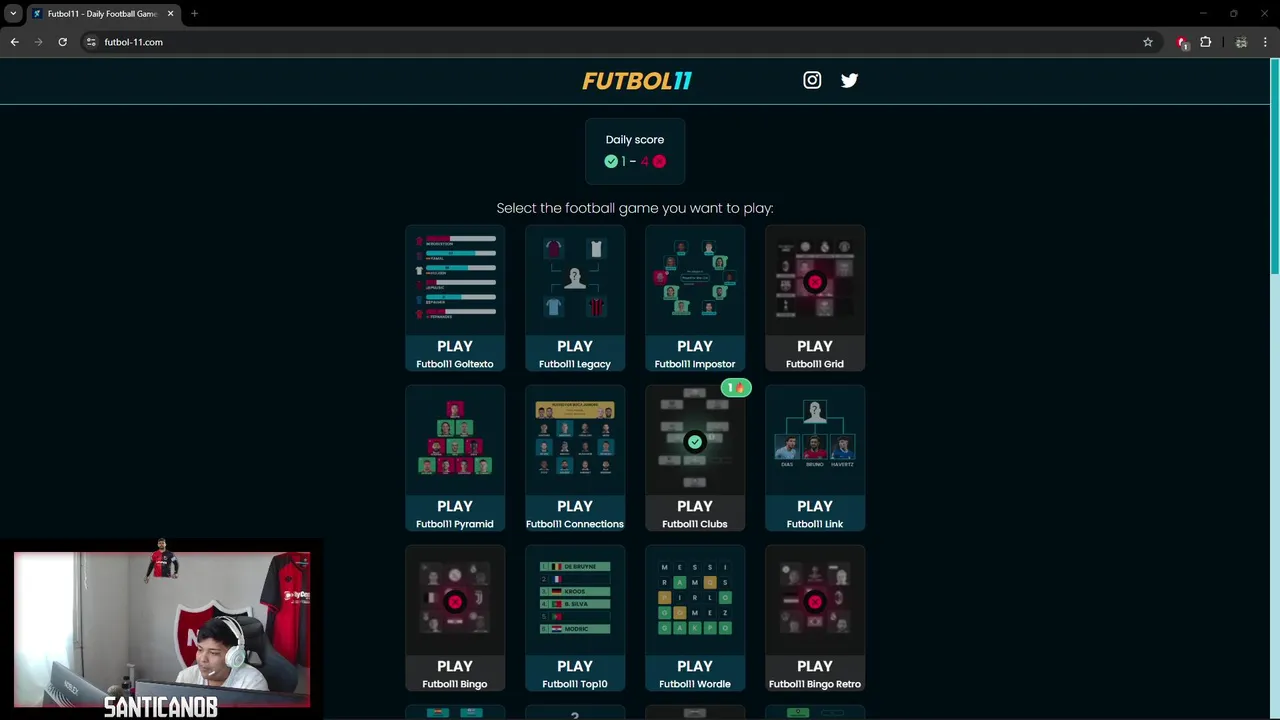Screen dimensions: 1280x720
Task: Open the Futbol11 Link game thumbnail
Action: 815,439
